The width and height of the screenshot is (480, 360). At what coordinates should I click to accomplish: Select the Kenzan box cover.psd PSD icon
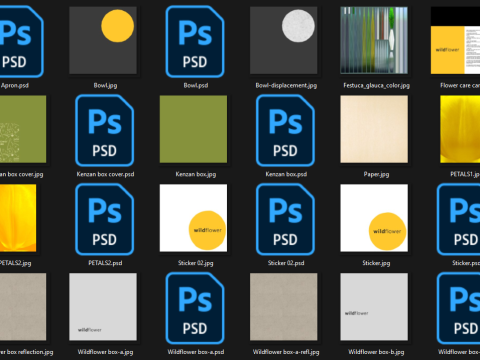(x=105, y=130)
